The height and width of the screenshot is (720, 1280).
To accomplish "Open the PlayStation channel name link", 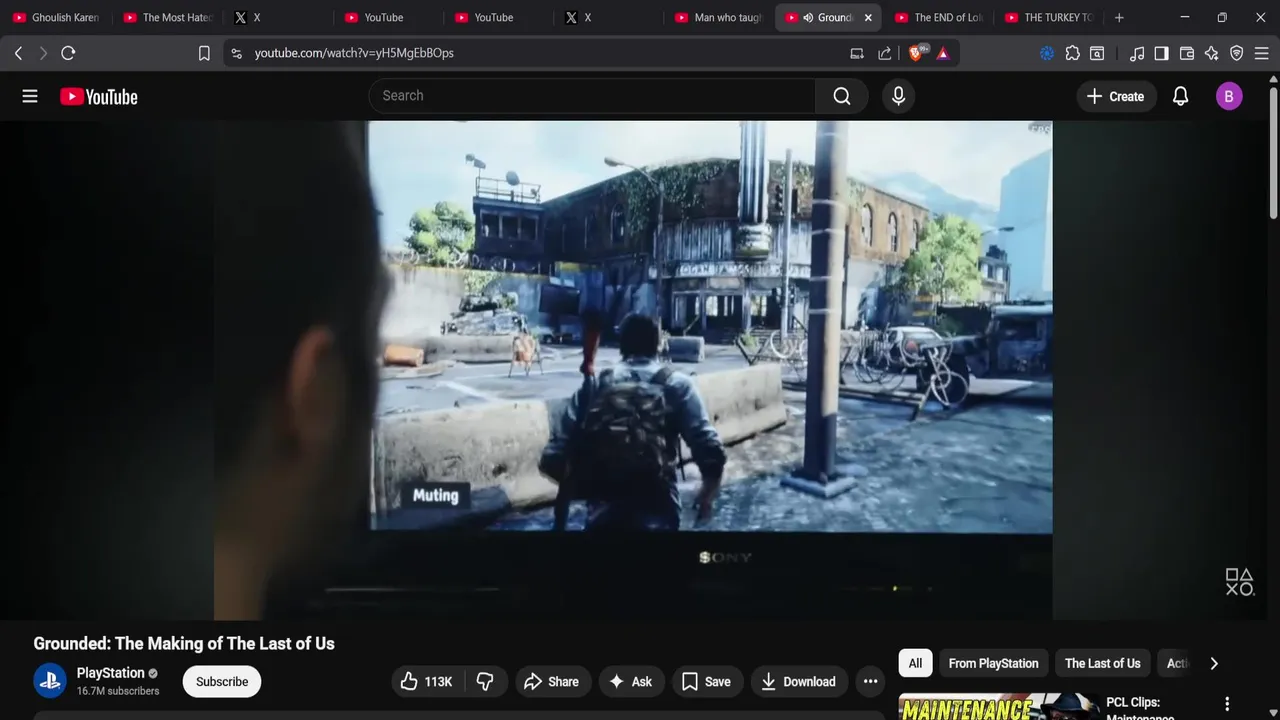I will point(110,673).
